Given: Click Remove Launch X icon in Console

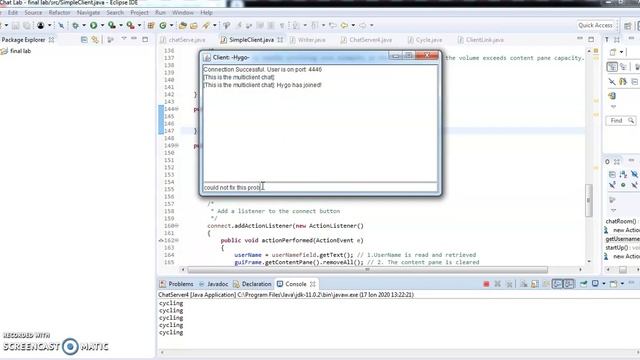Looking at the screenshot, I should tap(498, 284).
